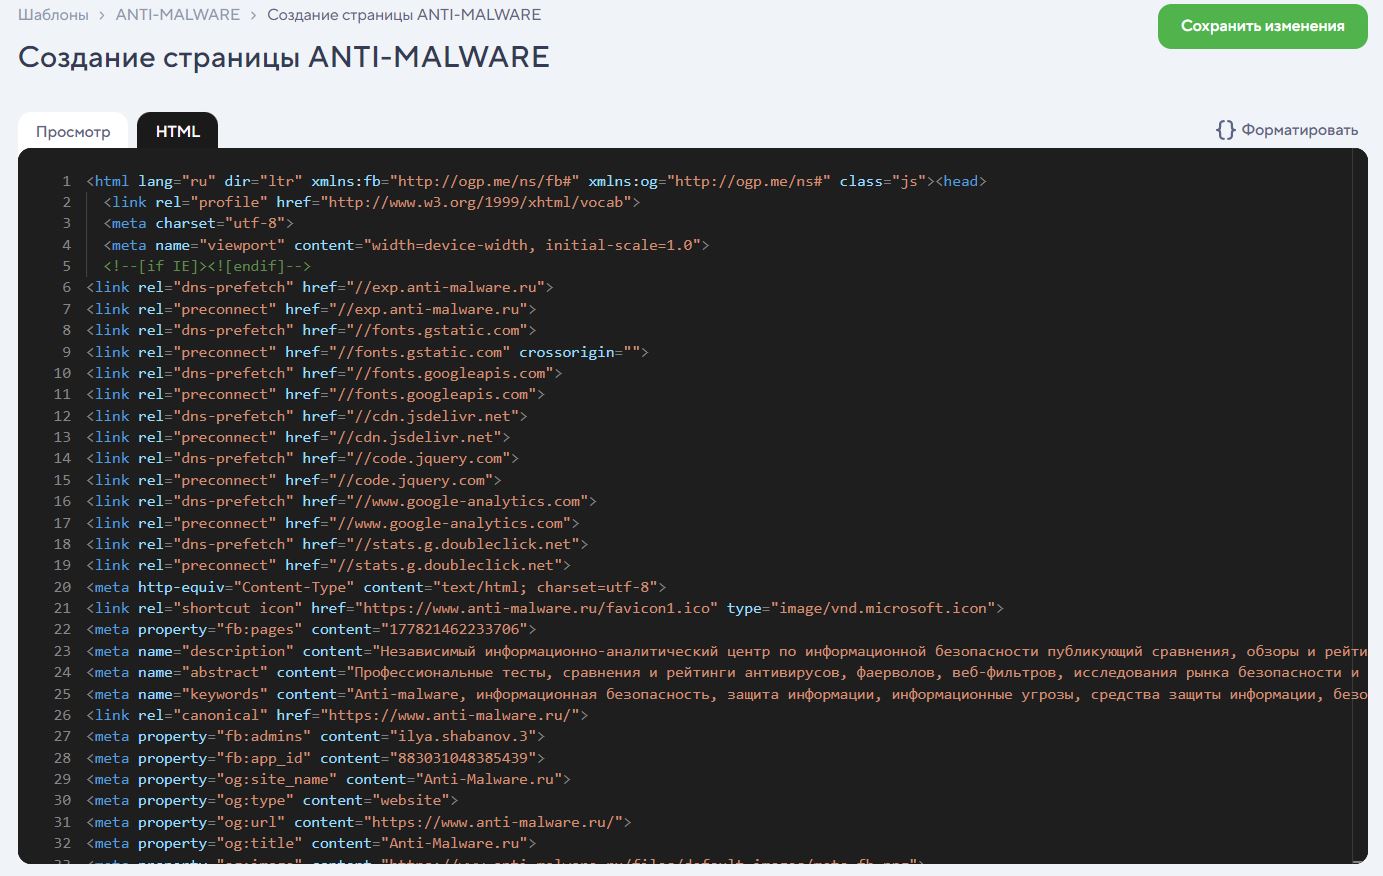1383x876 pixels.
Task: Click the preconnect line for //stats.g.doubleclick.net
Action: [x=329, y=565]
